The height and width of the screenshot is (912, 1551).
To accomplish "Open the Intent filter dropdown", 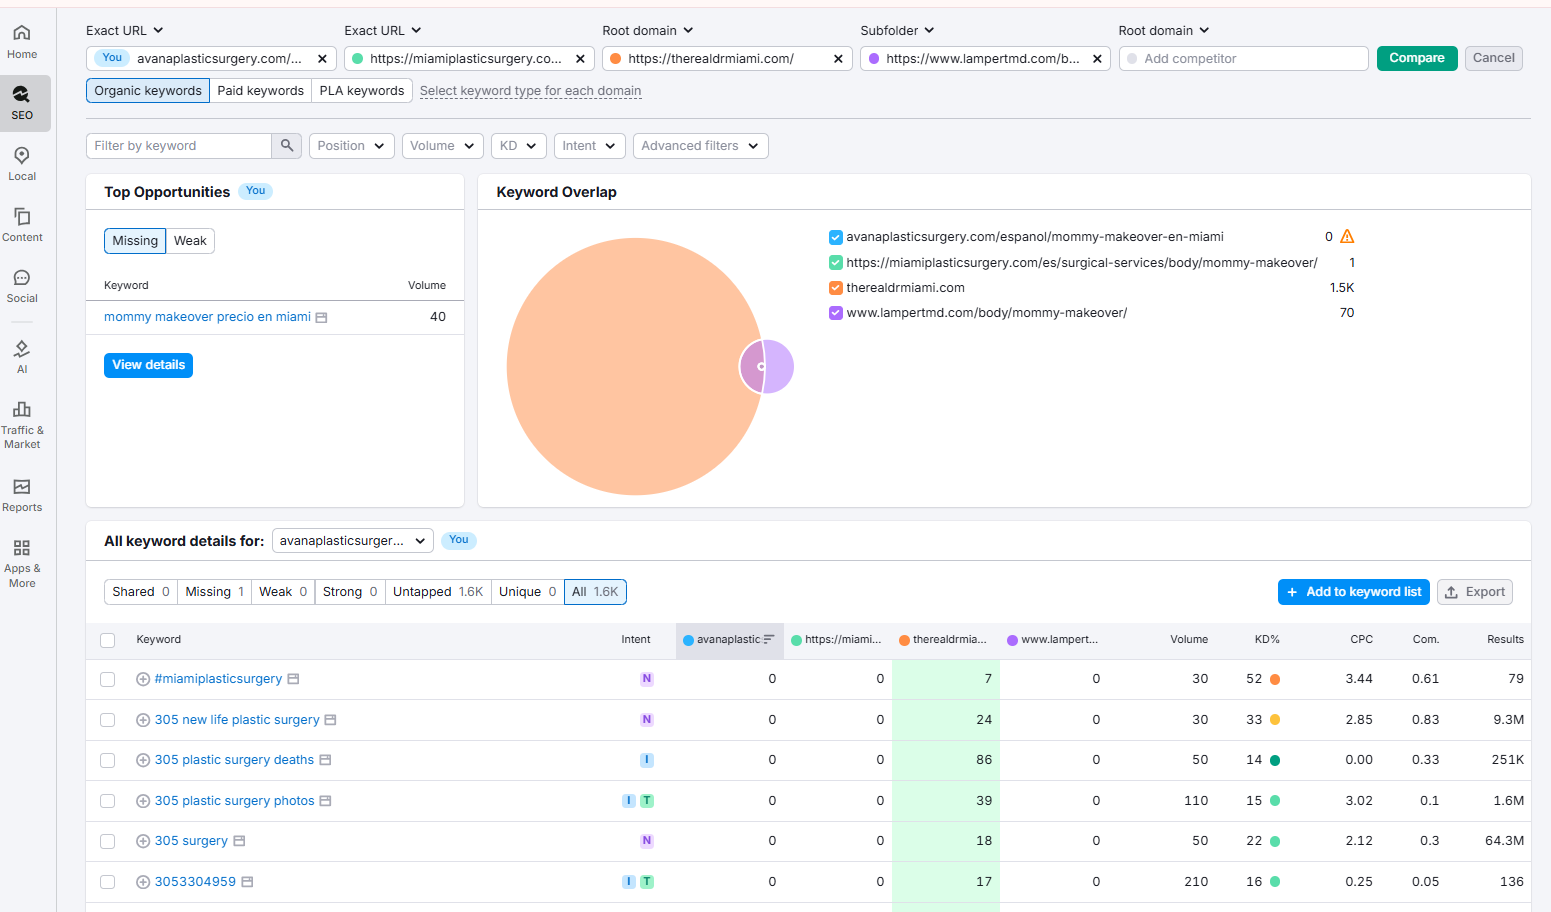I will pyautogui.click(x=589, y=146).
